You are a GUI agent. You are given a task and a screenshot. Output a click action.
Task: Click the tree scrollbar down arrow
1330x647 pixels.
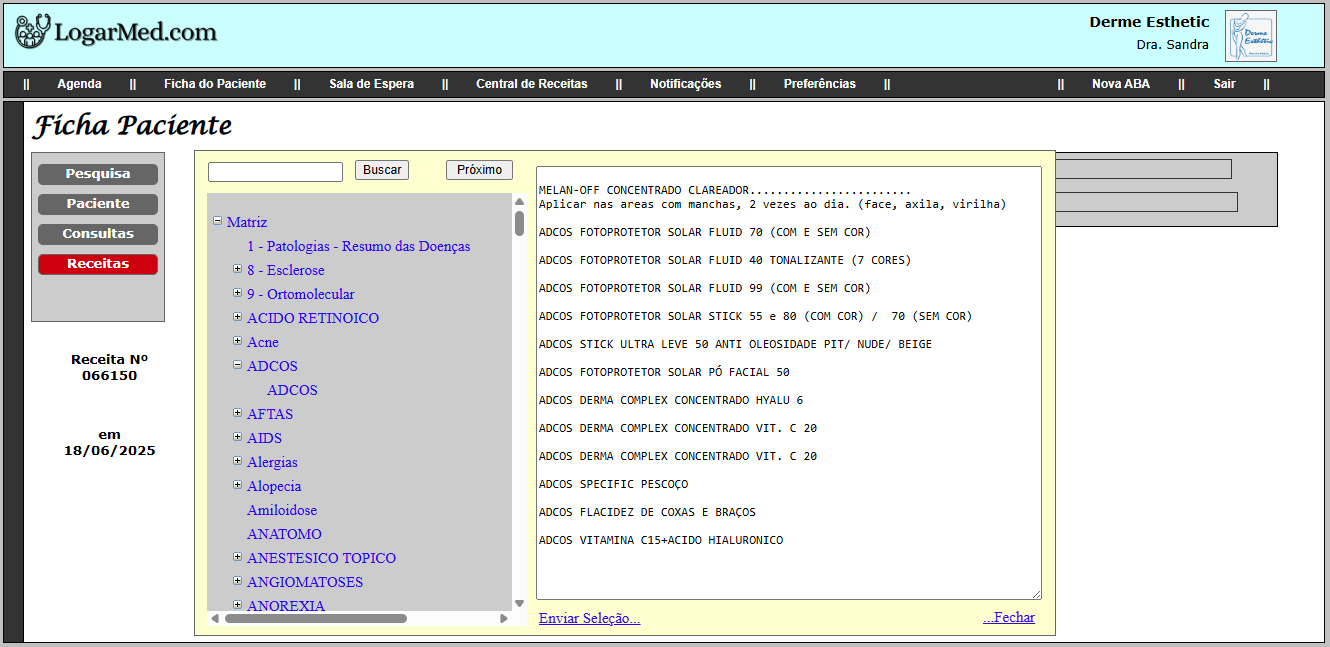520,603
